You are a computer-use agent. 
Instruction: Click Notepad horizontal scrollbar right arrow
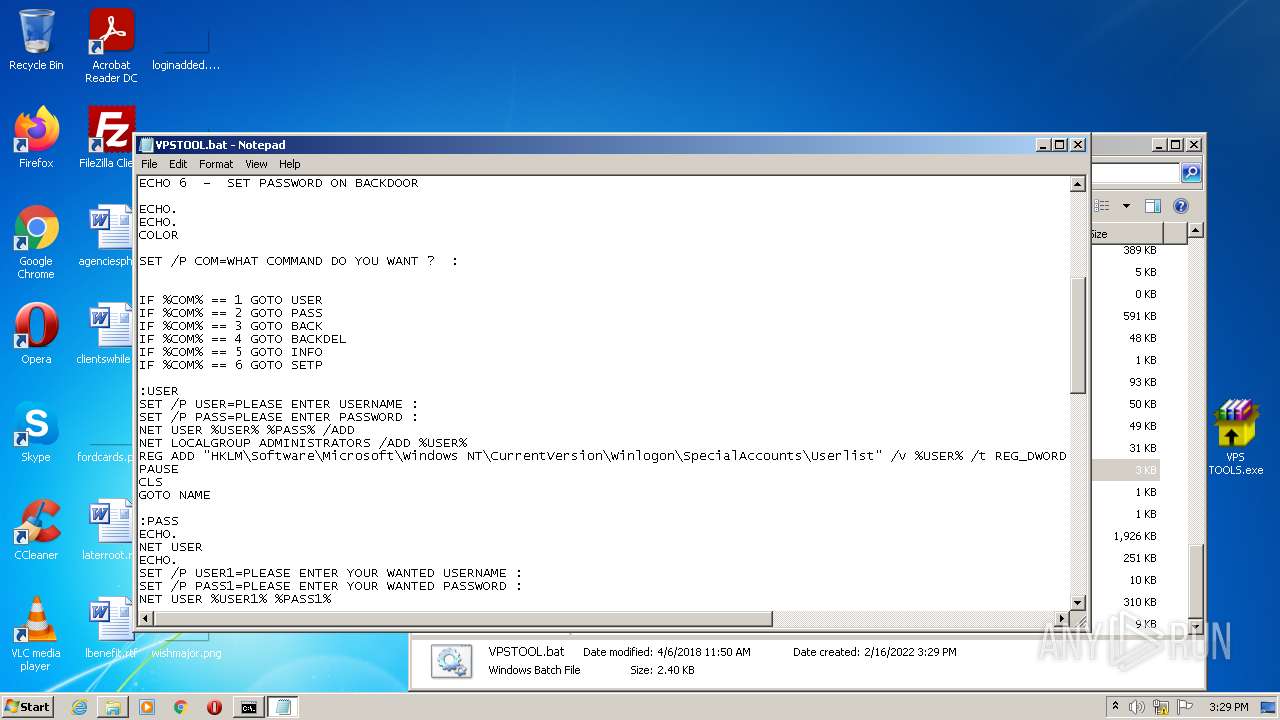(1062, 619)
